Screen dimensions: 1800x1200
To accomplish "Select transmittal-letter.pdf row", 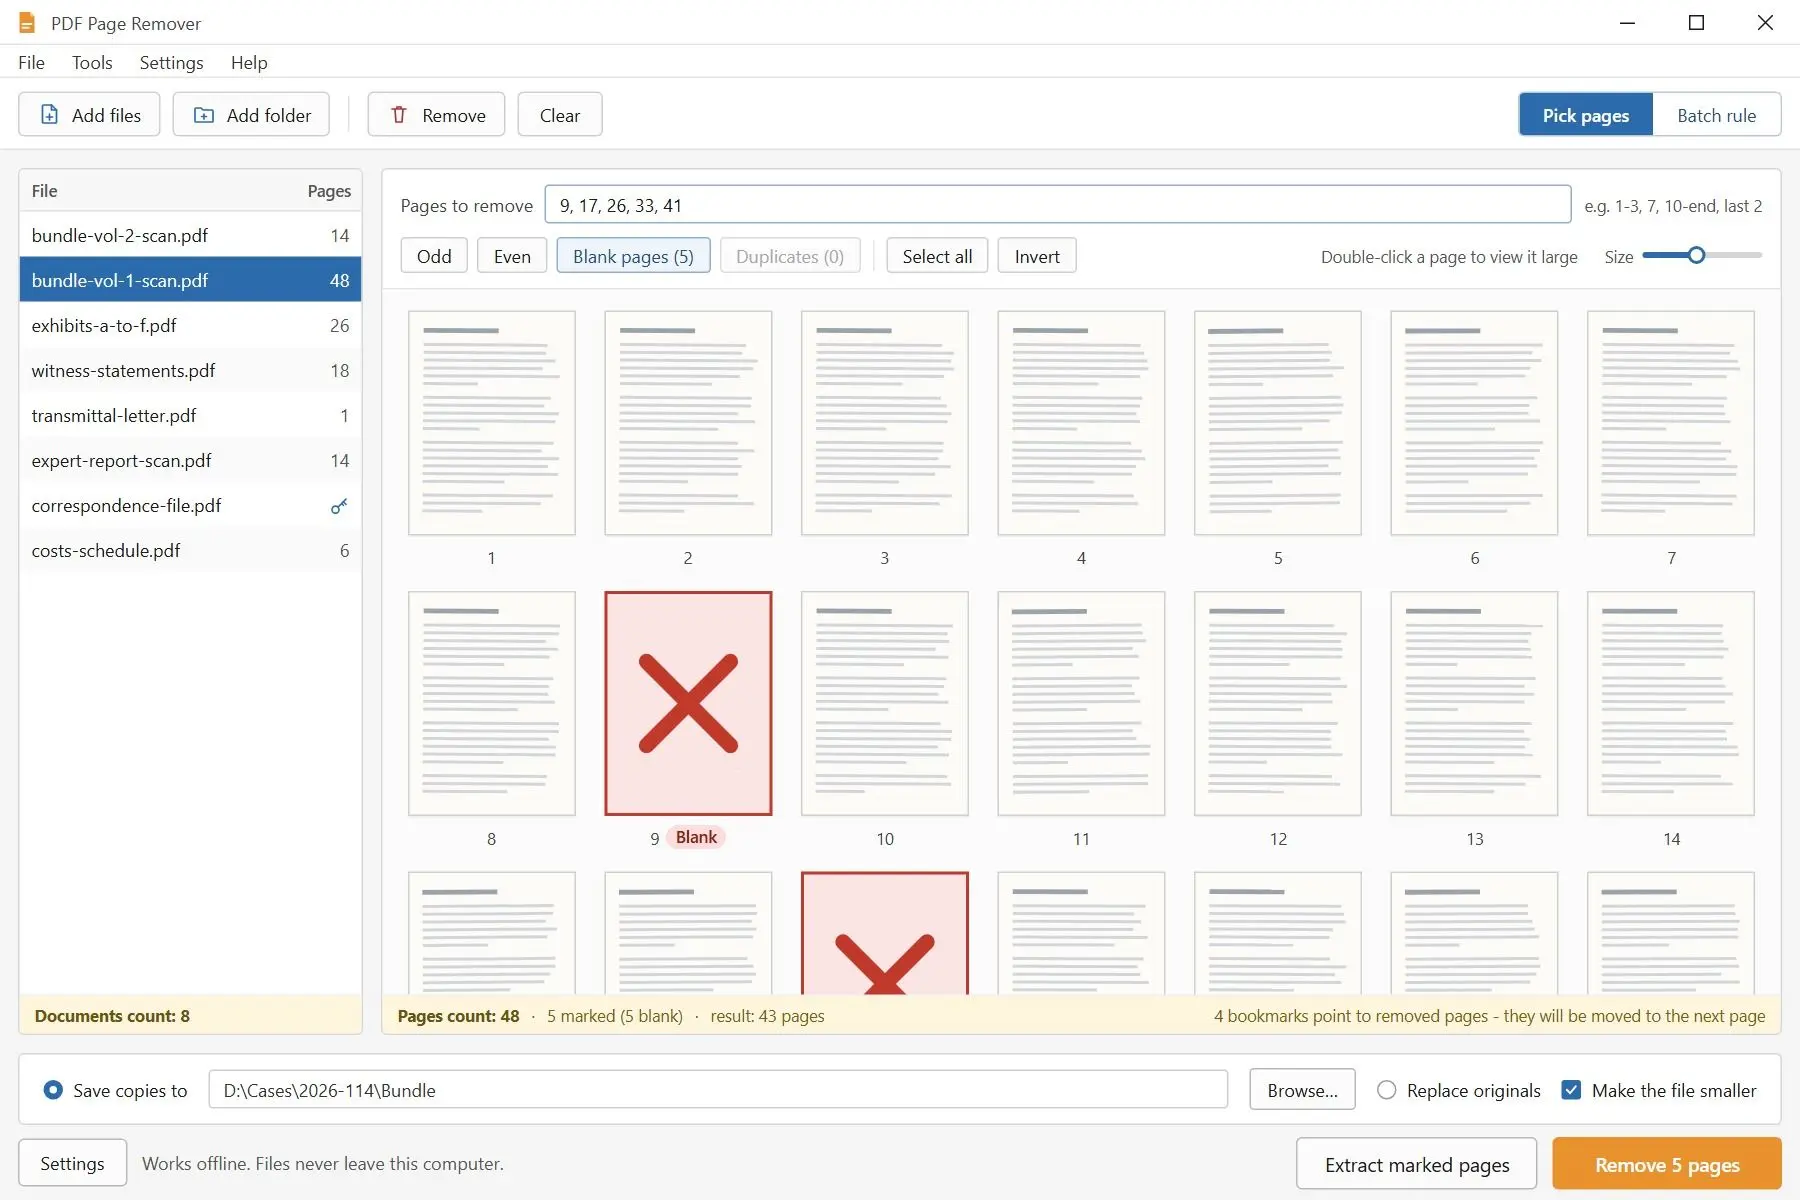I will [190, 415].
